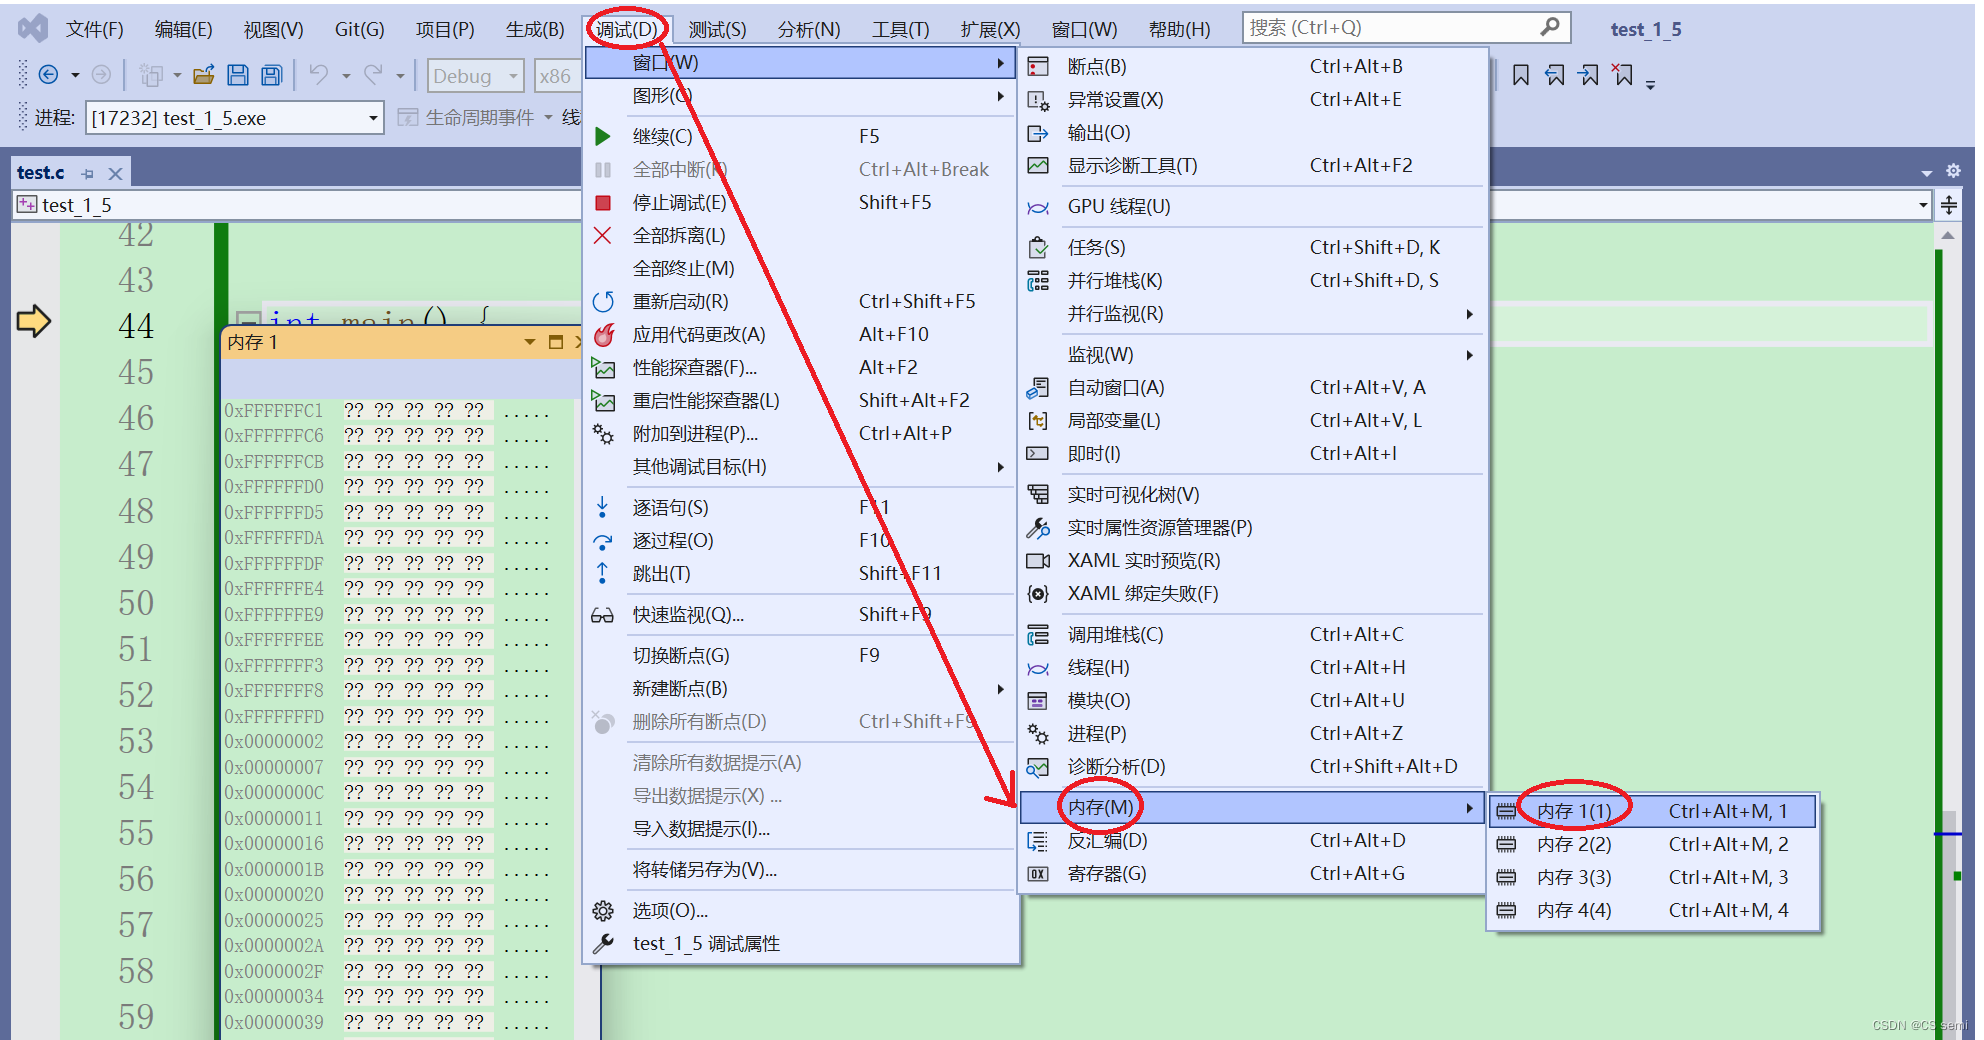Viewport: 1984px width, 1040px height.
Task: Select Memory 4 (内存 4) menu entry
Action: point(1652,911)
